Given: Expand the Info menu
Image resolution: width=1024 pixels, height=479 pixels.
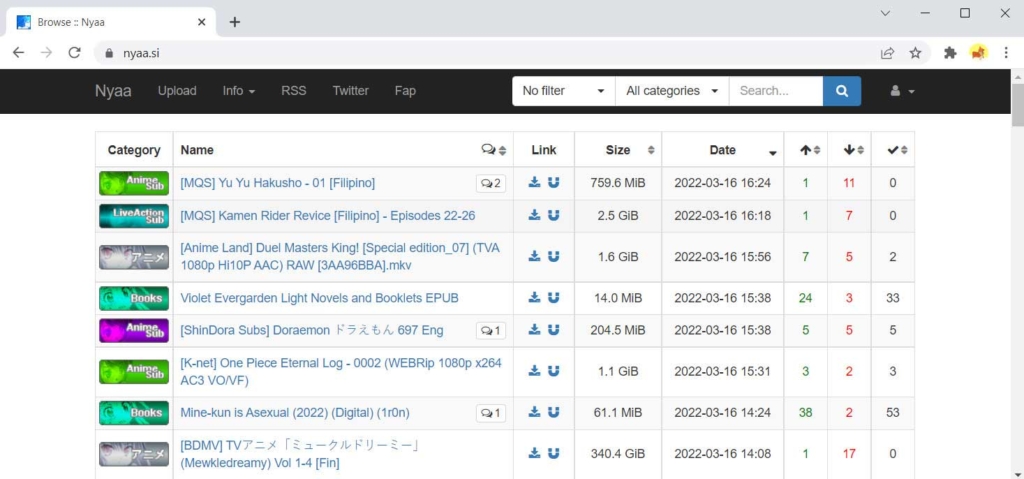Looking at the screenshot, I should click(x=238, y=91).
